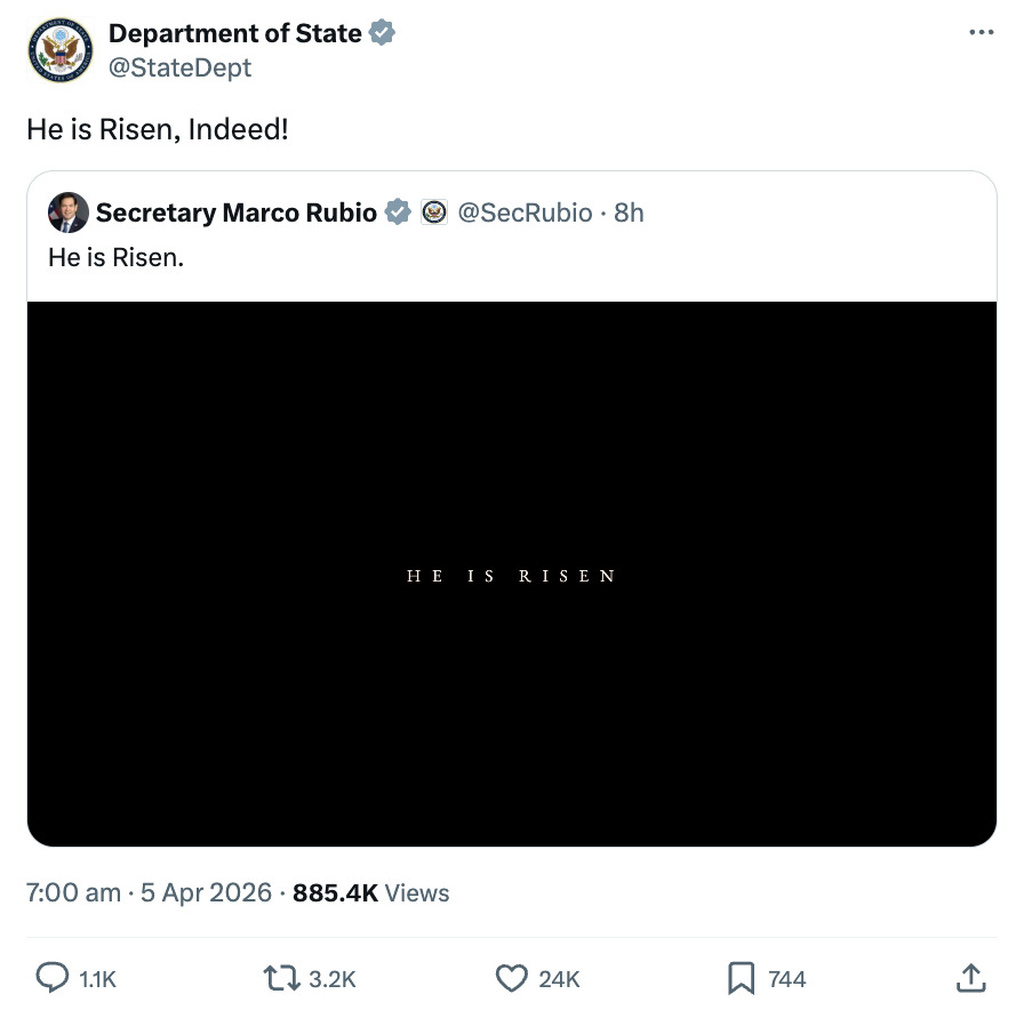1024x1026 pixels.
Task: Like the tweet using the heart icon
Action: point(511,978)
